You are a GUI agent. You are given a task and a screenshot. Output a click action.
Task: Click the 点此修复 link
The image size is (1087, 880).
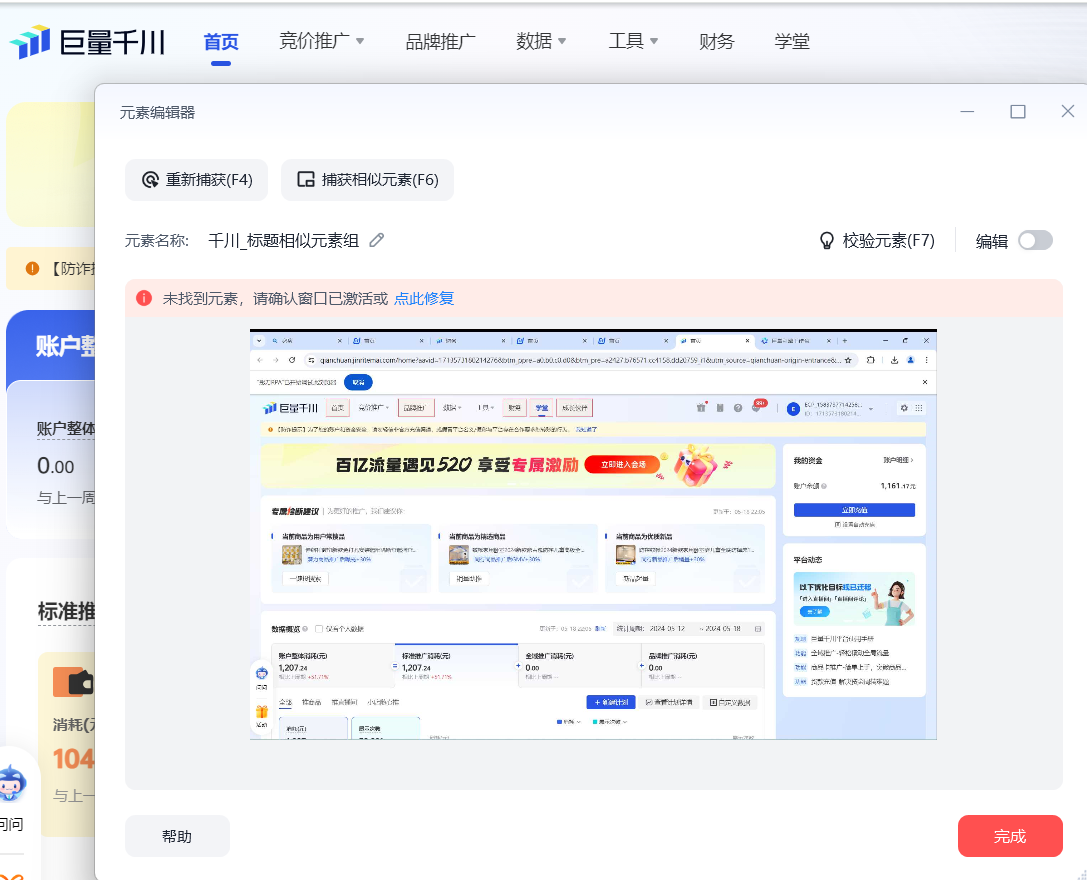click(424, 298)
